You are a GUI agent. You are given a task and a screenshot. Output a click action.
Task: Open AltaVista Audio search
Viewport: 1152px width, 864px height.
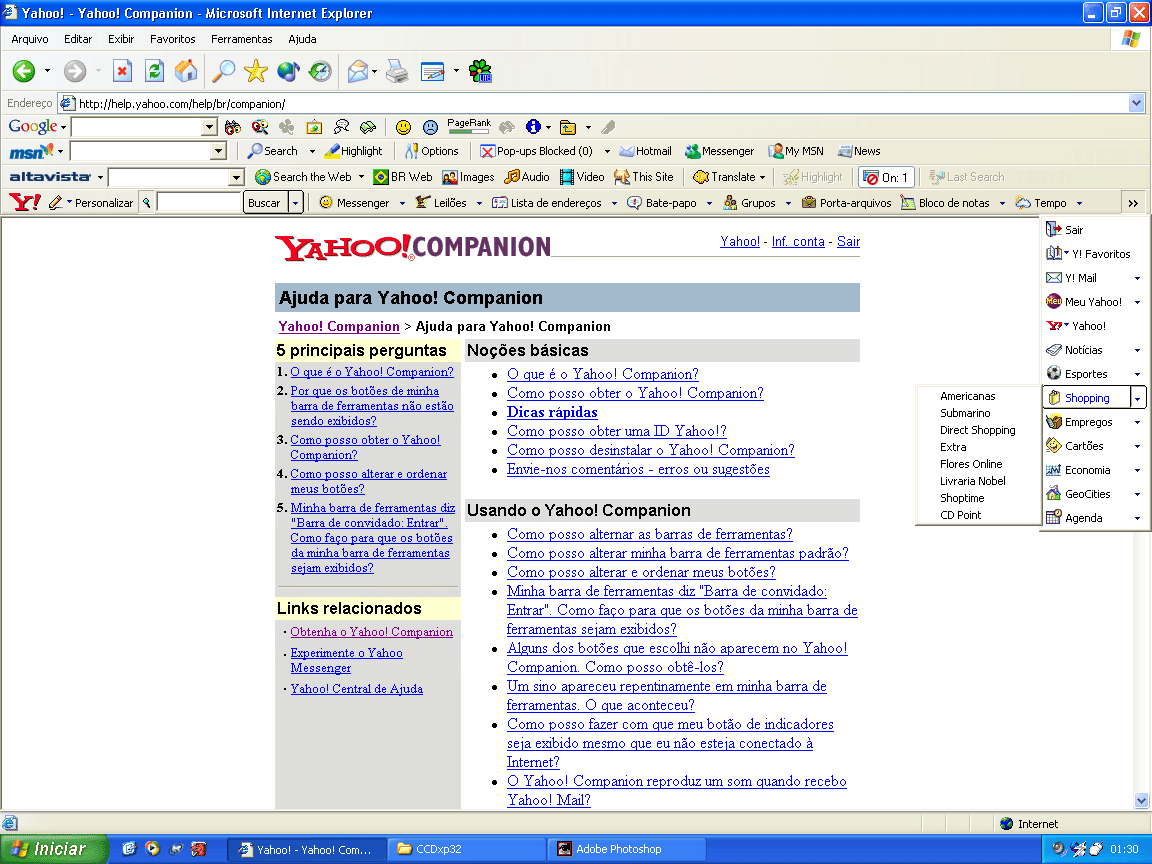click(x=527, y=177)
